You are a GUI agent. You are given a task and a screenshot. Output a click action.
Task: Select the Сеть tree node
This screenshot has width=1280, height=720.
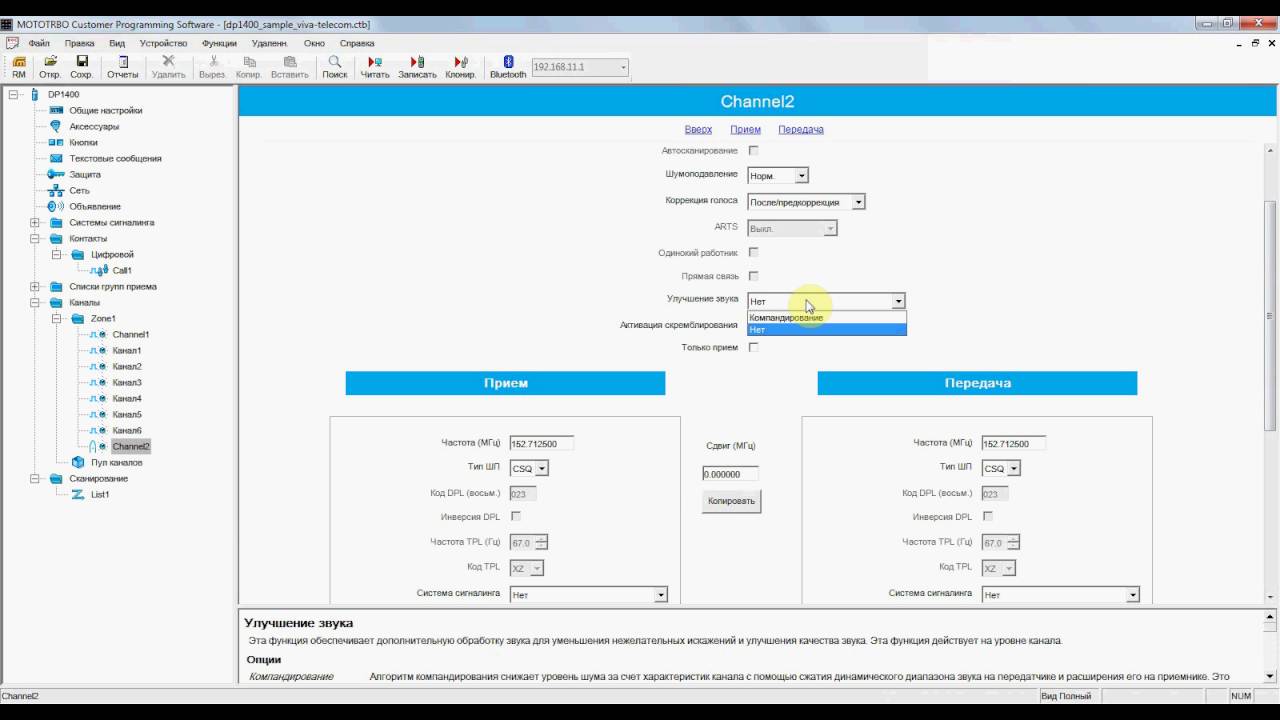pos(79,190)
